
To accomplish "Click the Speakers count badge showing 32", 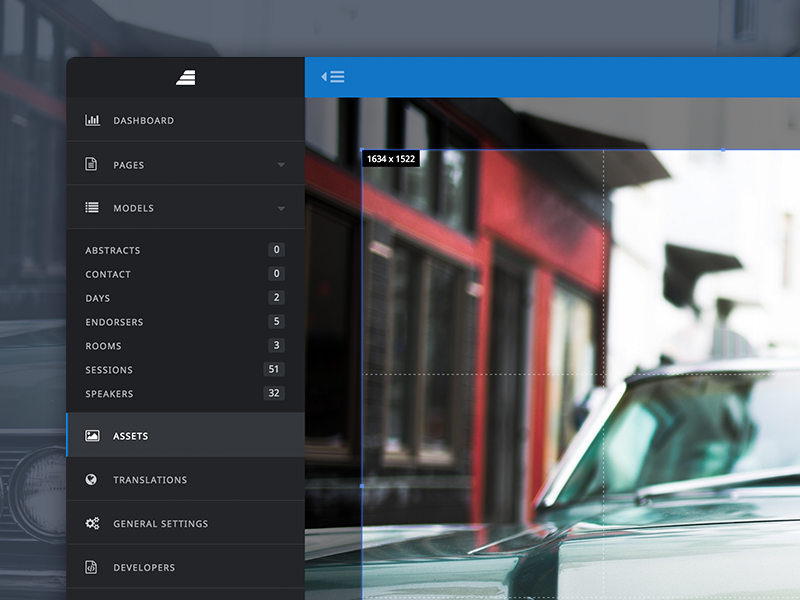I will tap(274, 394).
